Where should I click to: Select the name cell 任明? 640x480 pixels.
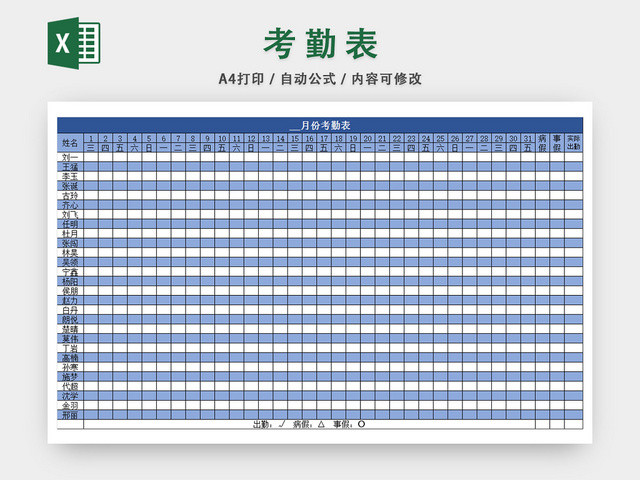[x=70, y=224]
